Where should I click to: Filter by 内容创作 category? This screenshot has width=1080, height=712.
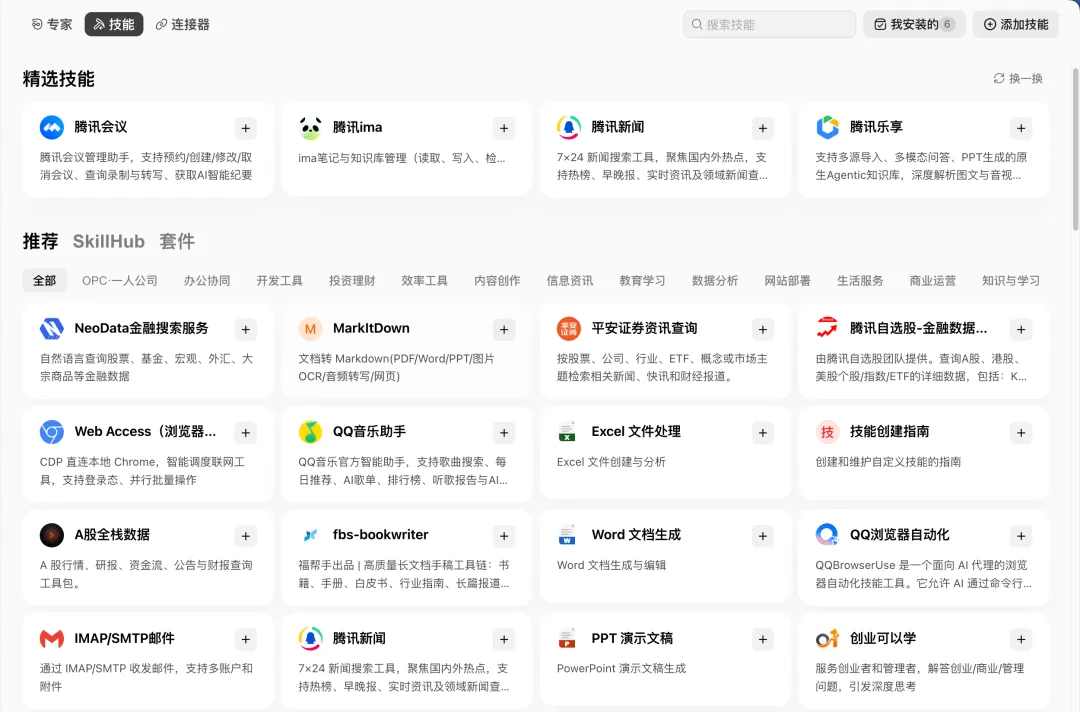[497, 280]
